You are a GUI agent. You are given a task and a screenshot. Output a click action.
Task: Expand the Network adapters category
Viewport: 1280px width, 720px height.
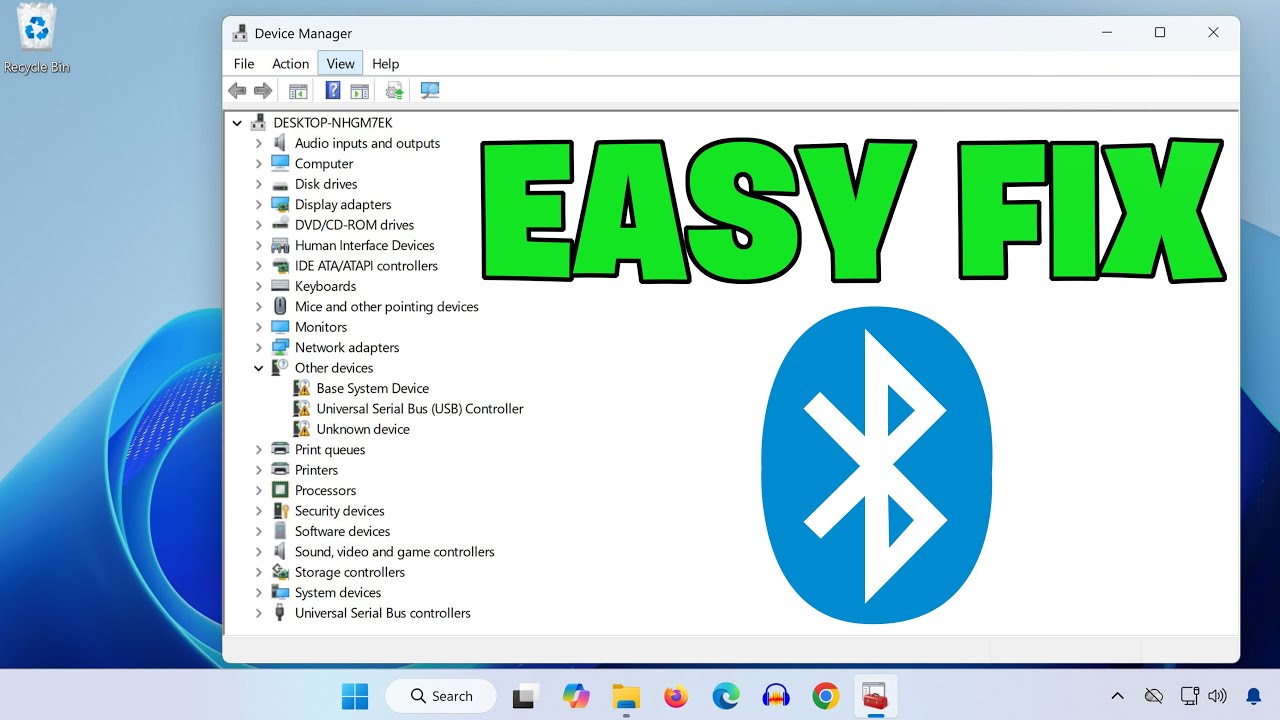pyautogui.click(x=259, y=348)
